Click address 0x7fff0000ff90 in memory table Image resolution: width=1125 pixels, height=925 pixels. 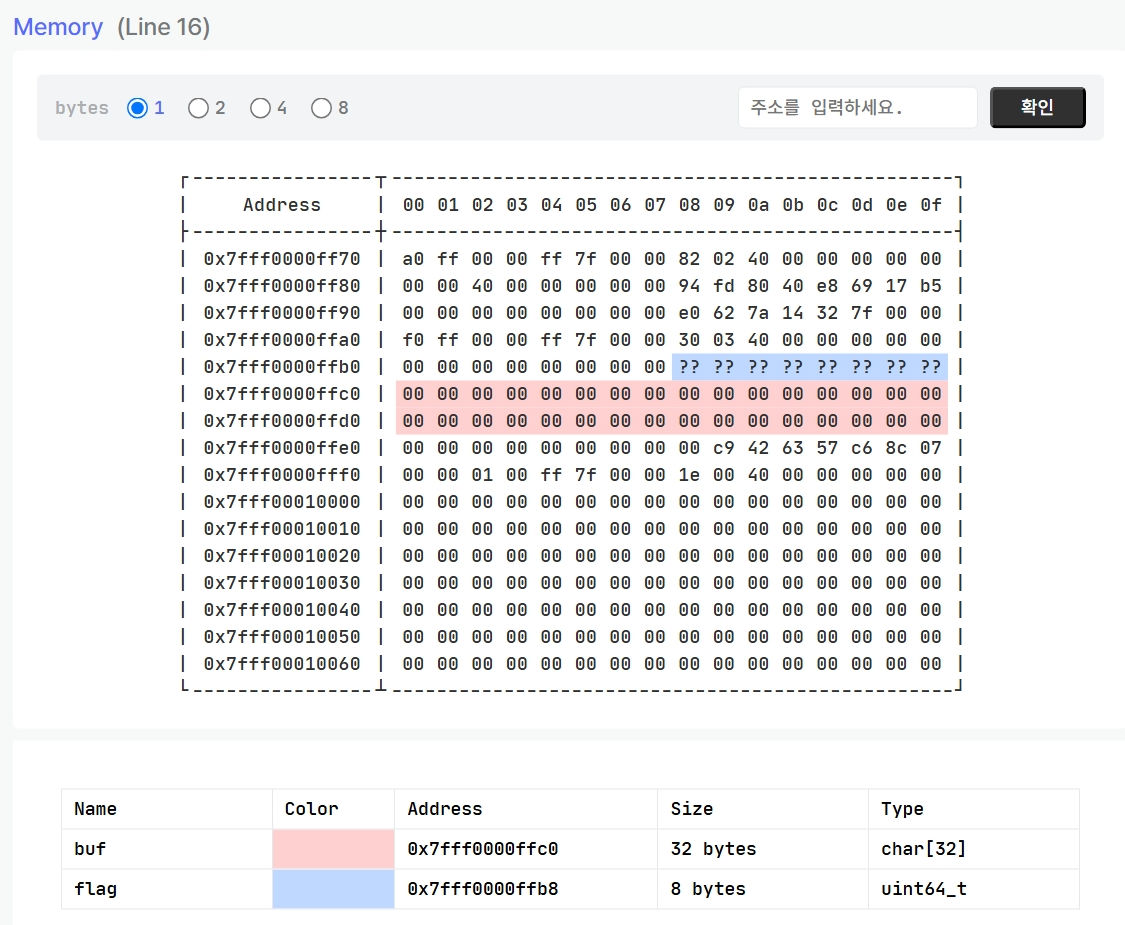tap(282, 313)
